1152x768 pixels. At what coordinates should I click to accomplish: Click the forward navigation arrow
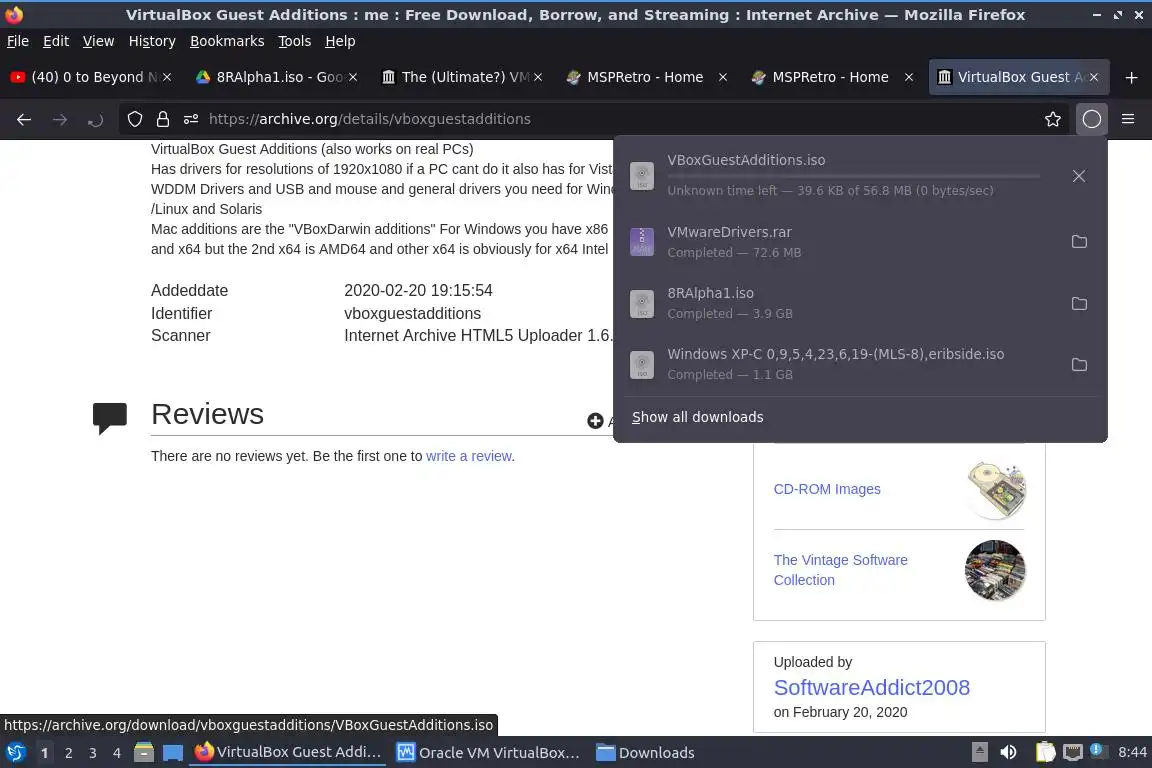(60, 119)
